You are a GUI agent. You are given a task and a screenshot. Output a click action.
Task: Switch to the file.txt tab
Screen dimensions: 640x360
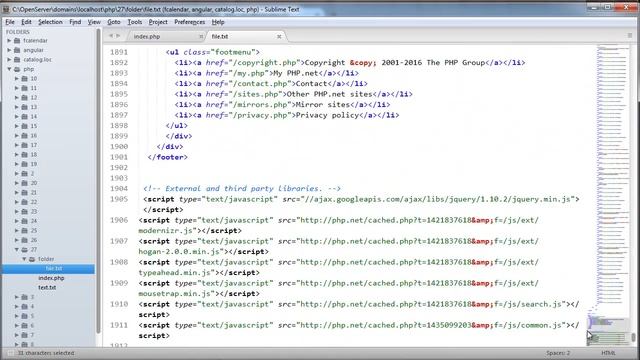(245, 36)
